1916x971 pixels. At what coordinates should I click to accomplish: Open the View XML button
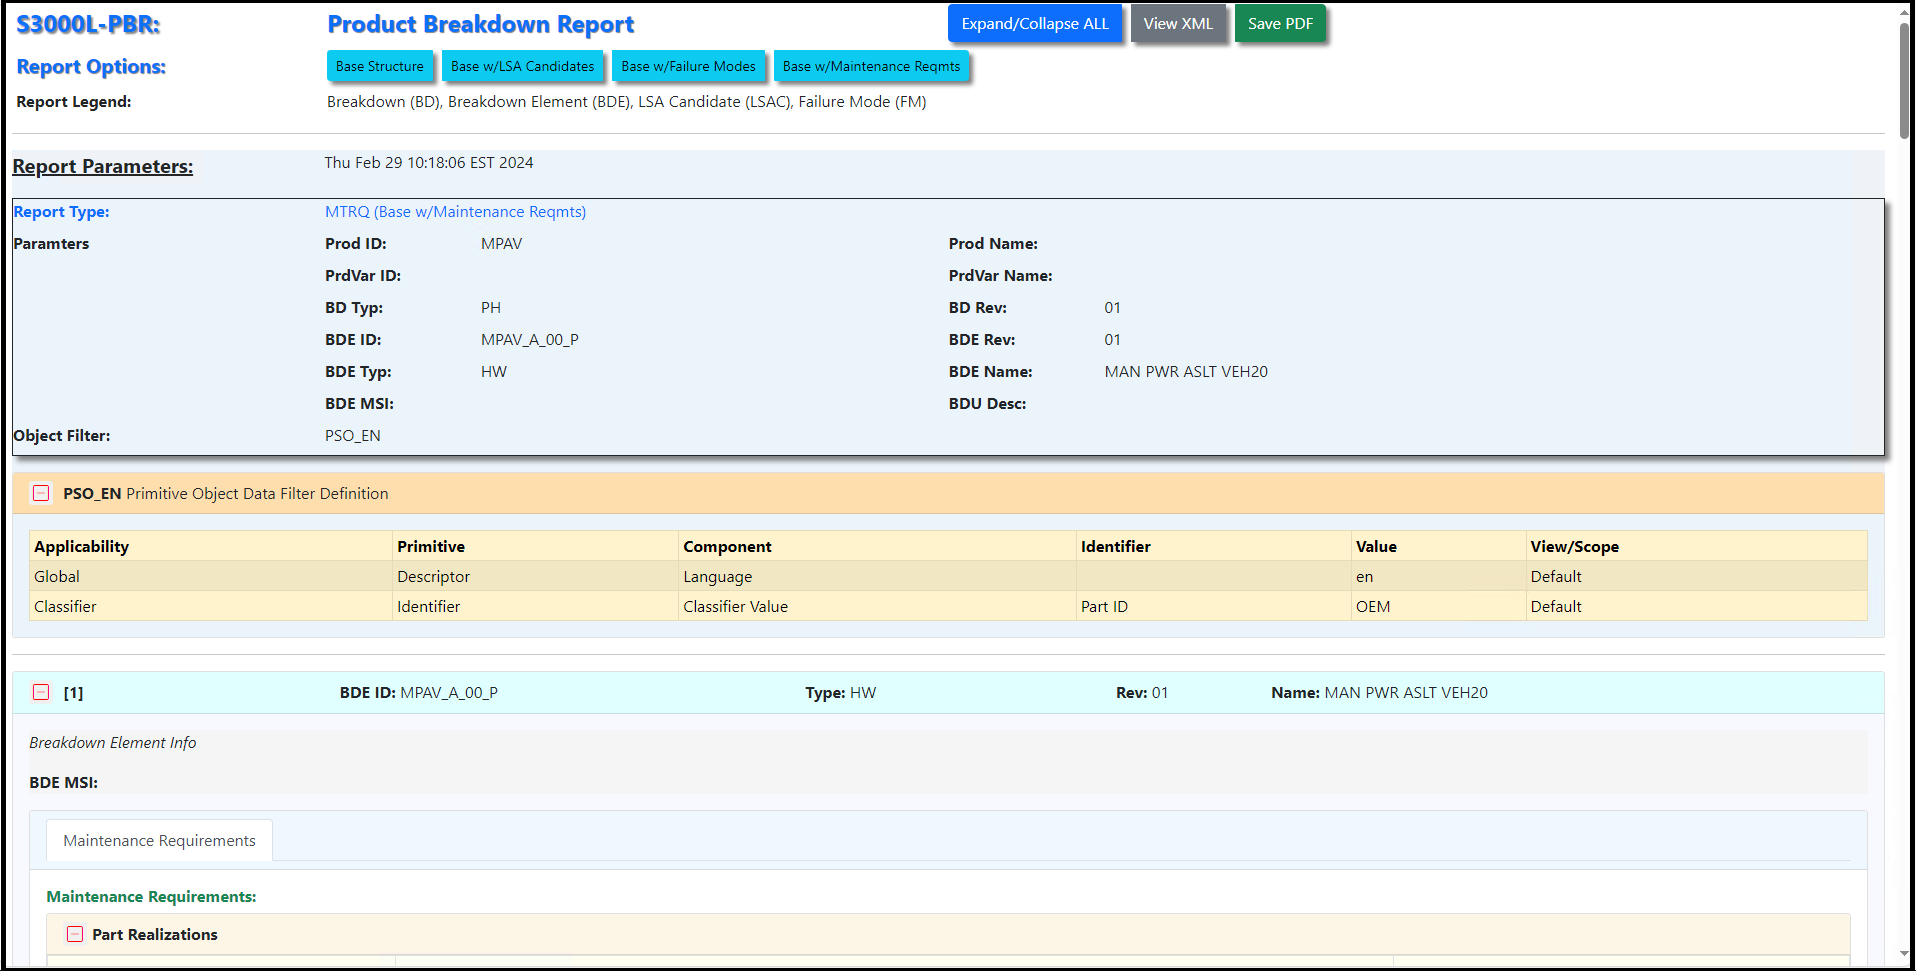[1177, 24]
